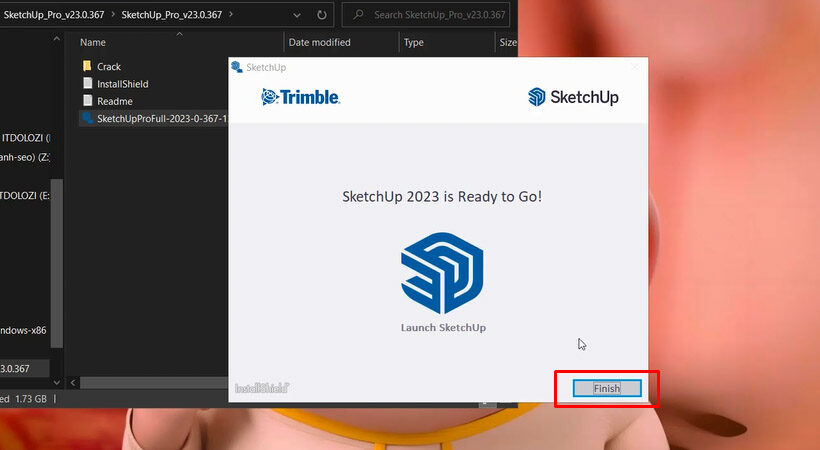Image resolution: width=820 pixels, height=450 pixels.
Task: Click the Launch SketchUp text label
Action: (x=443, y=327)
